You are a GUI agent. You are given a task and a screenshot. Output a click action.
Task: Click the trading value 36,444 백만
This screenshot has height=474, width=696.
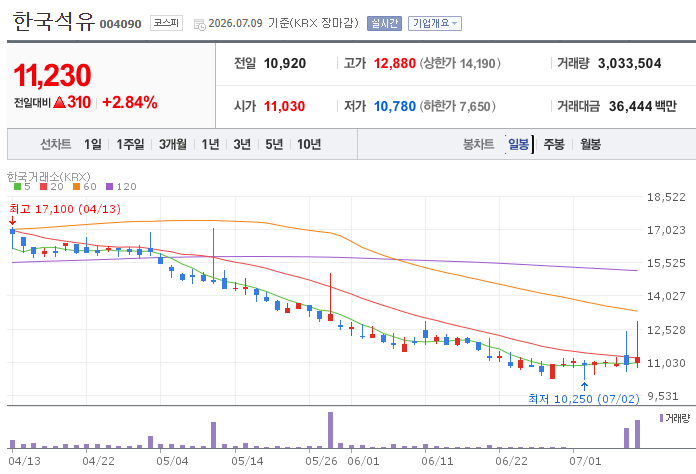pos(643,107)
